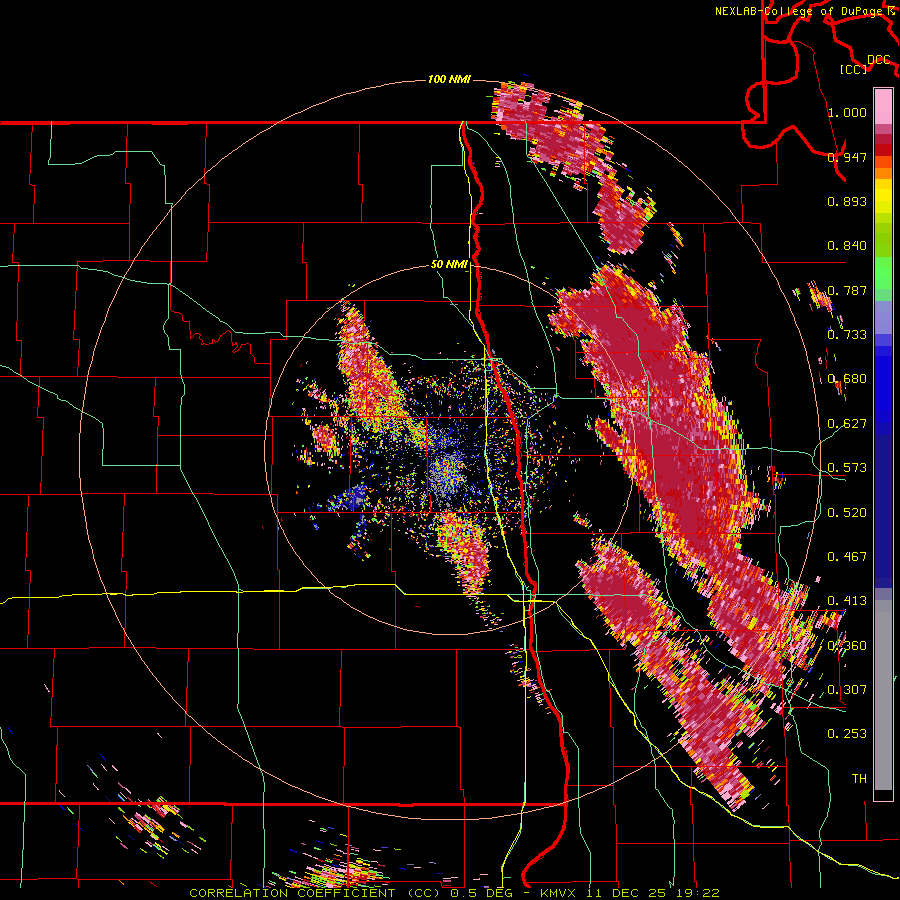
Task: Click the [CC] product label
Action: pos(854,69)
